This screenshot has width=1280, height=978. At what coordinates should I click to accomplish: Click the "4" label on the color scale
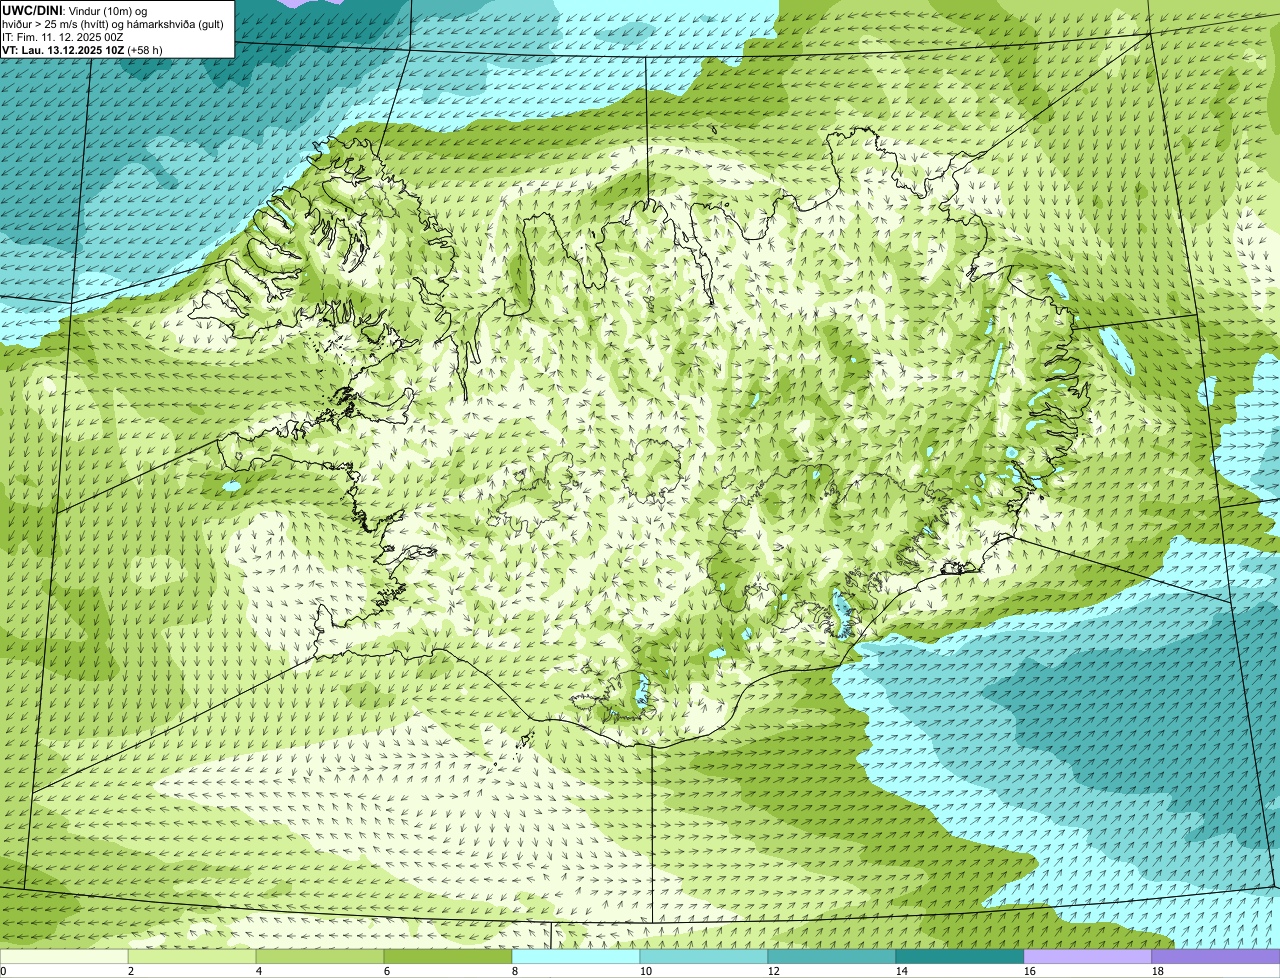click(259, 971)
